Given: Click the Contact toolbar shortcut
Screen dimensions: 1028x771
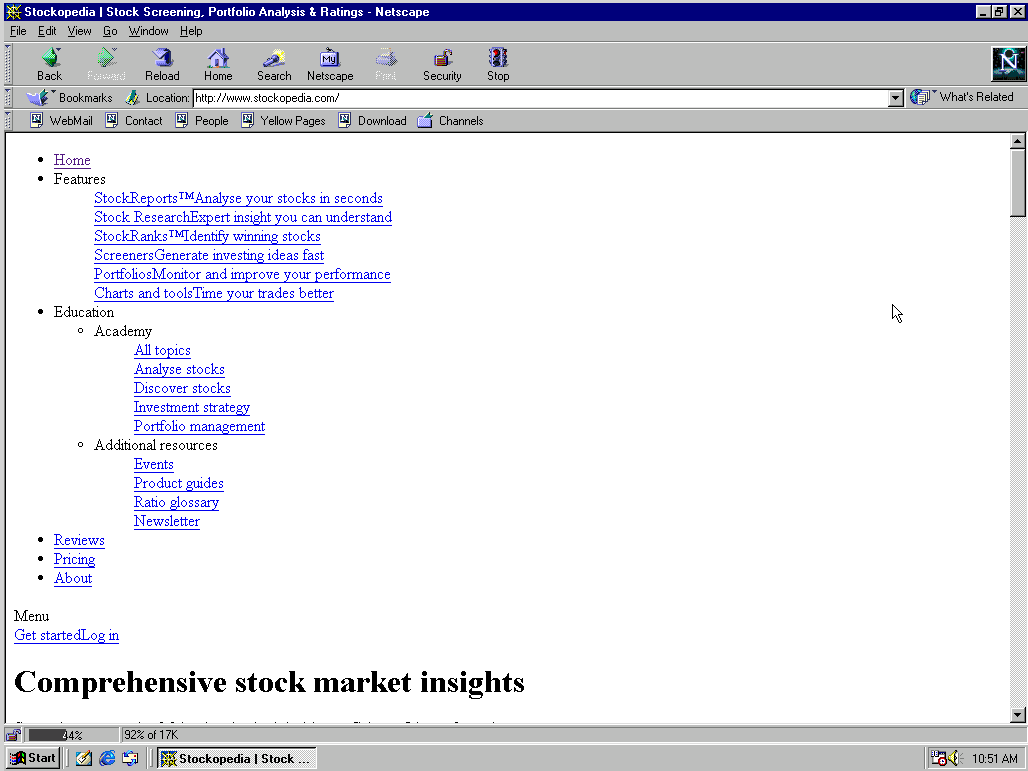Looking at the screenshot, I should tap(134, 121).
